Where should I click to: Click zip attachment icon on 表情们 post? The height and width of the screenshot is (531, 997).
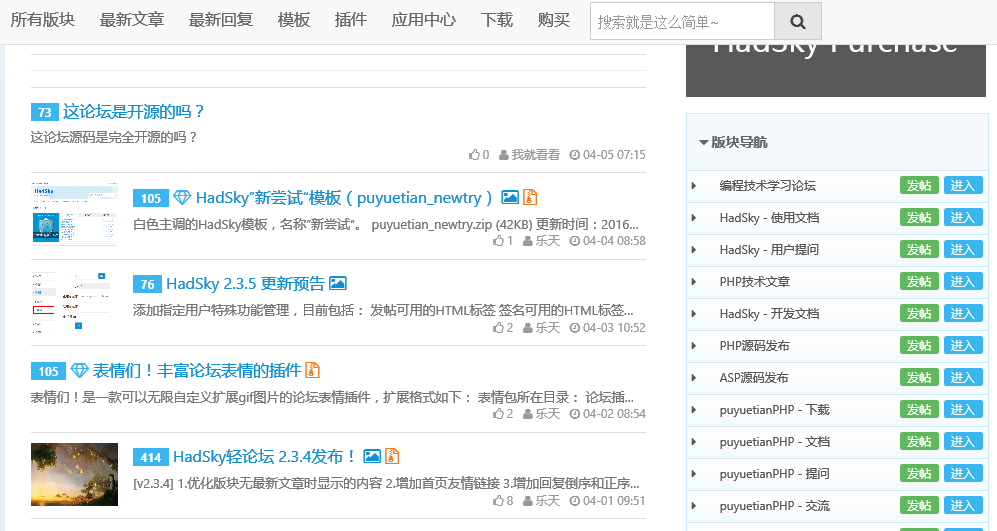312,370
